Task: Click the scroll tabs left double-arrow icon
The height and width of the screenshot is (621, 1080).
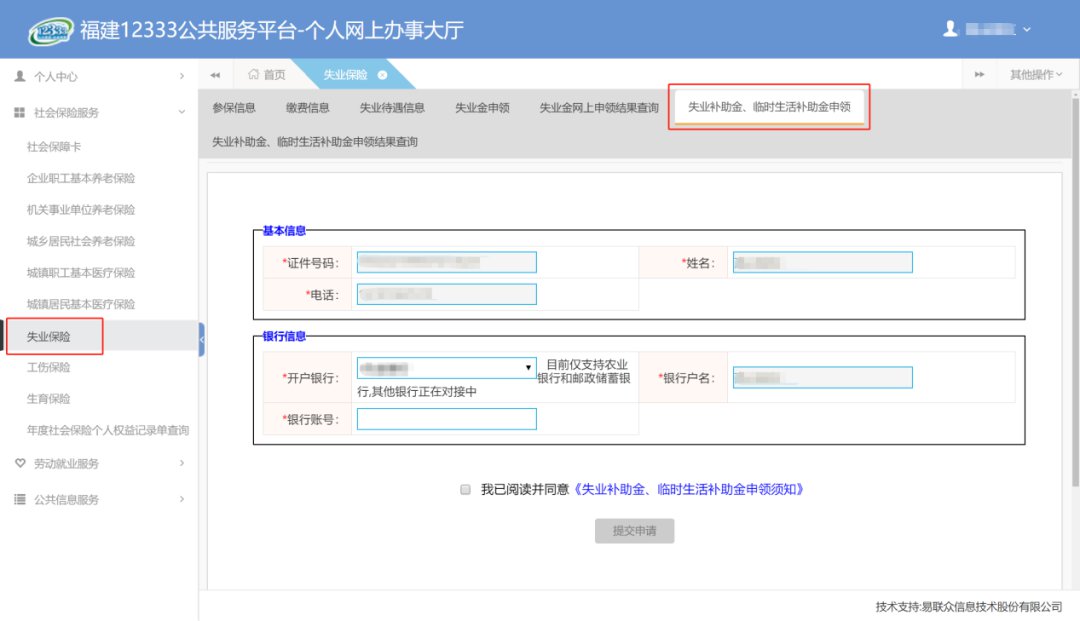Action: click(215, 75)
